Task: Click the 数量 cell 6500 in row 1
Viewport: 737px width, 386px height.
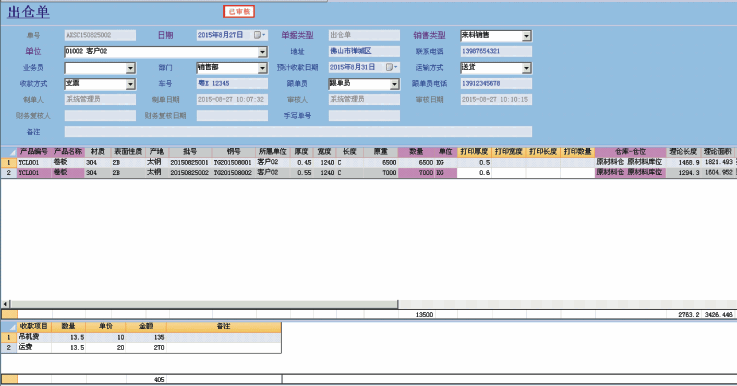Action: coord(416,163)
